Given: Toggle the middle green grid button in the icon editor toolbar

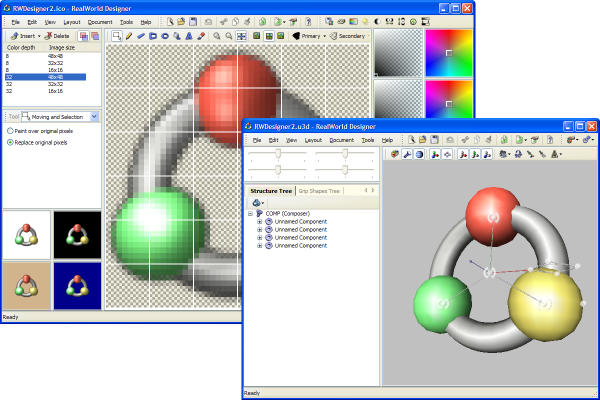Looking at the screenshot, I should tap(269, 36).
